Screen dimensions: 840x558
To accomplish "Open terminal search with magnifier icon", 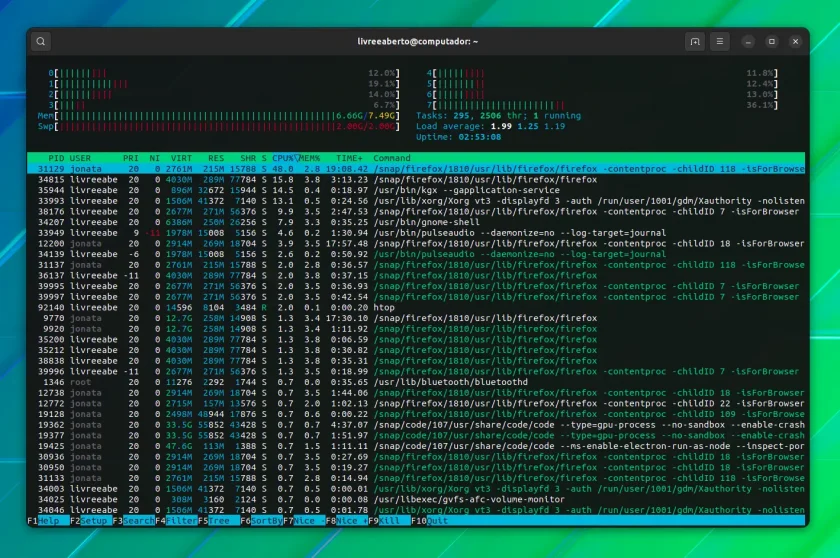I will tap(41, 41).
